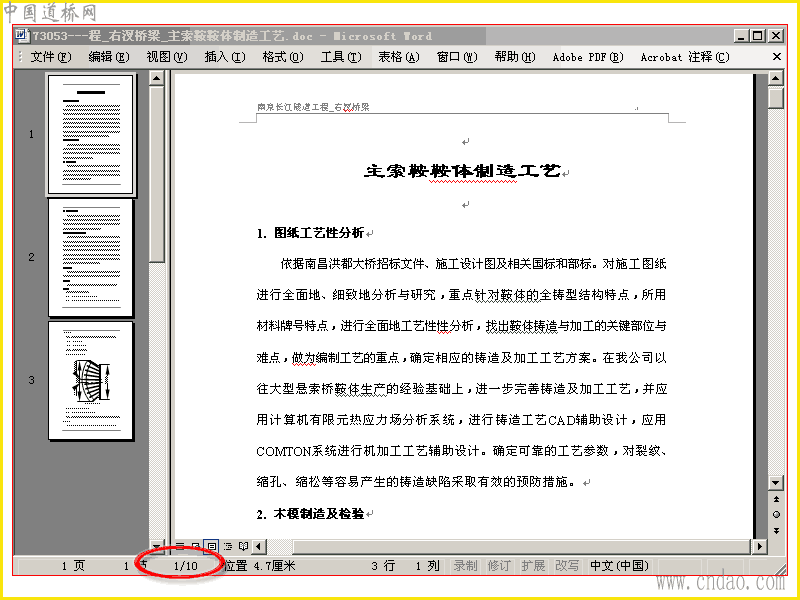Click horizontal scrollbar left arrow
The image size is (800, 600).
pos(259,546)
